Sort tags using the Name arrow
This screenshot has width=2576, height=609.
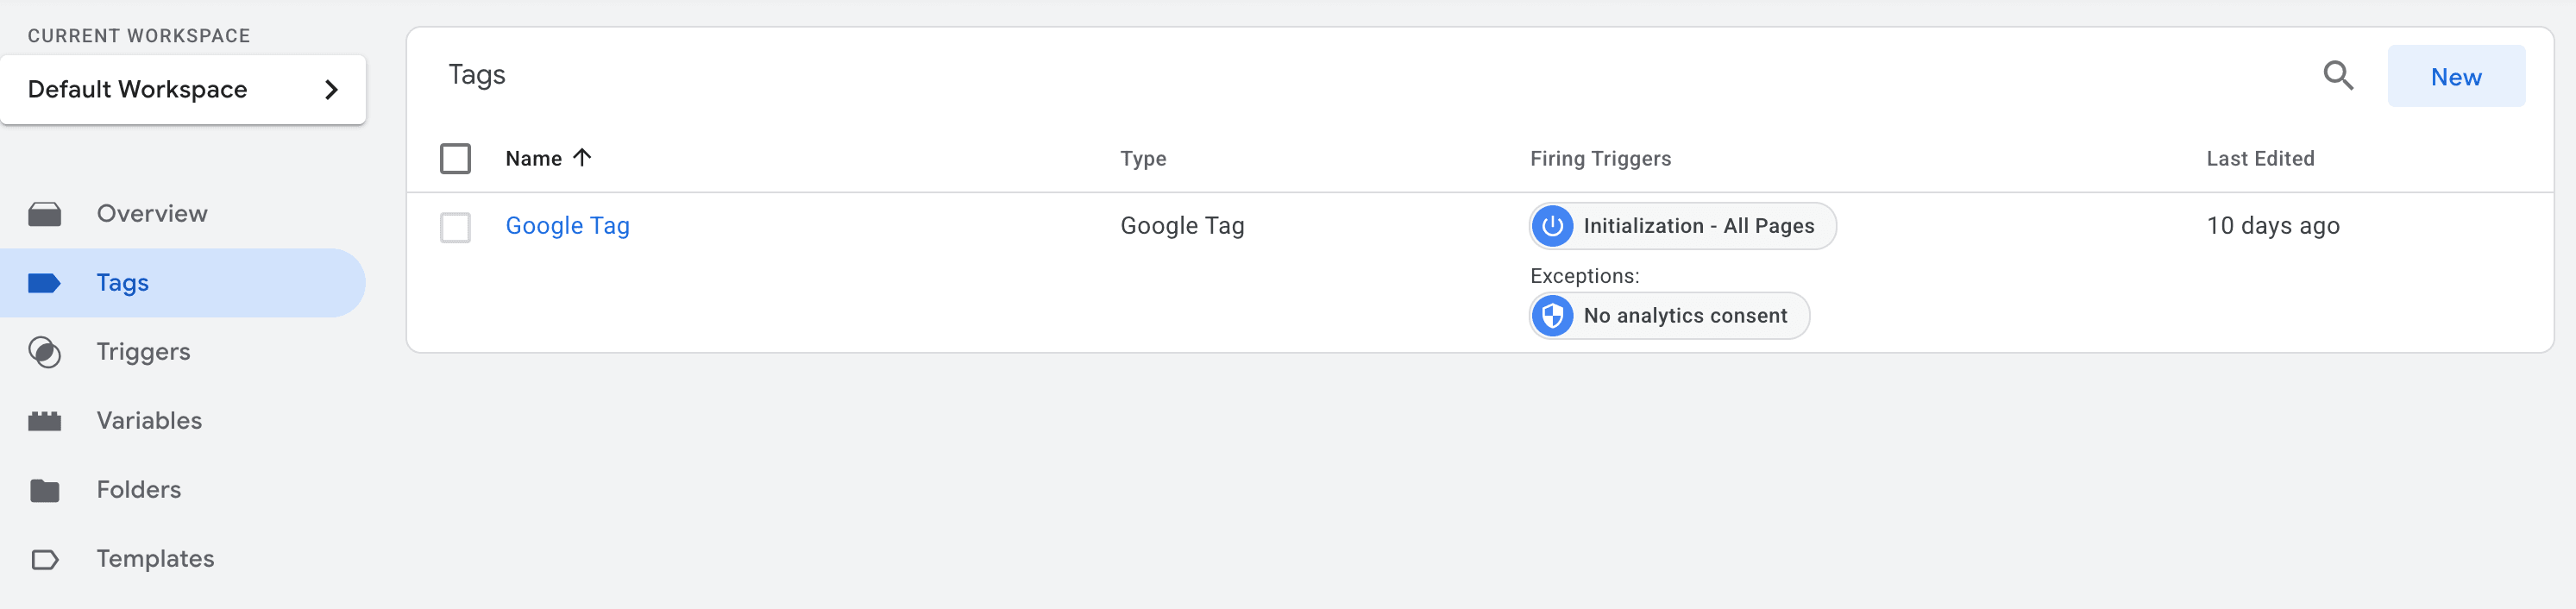point(582,158)
